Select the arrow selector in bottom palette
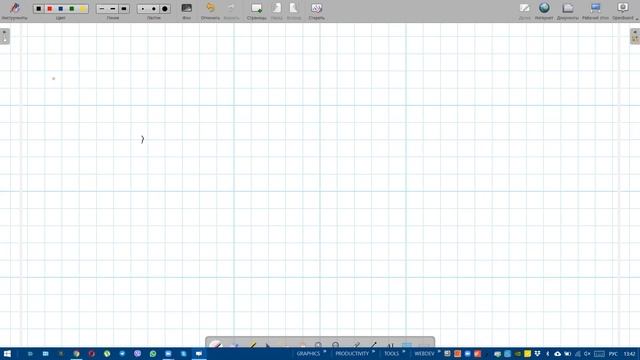This screenshot has height=360, width=640. (268, 345)
